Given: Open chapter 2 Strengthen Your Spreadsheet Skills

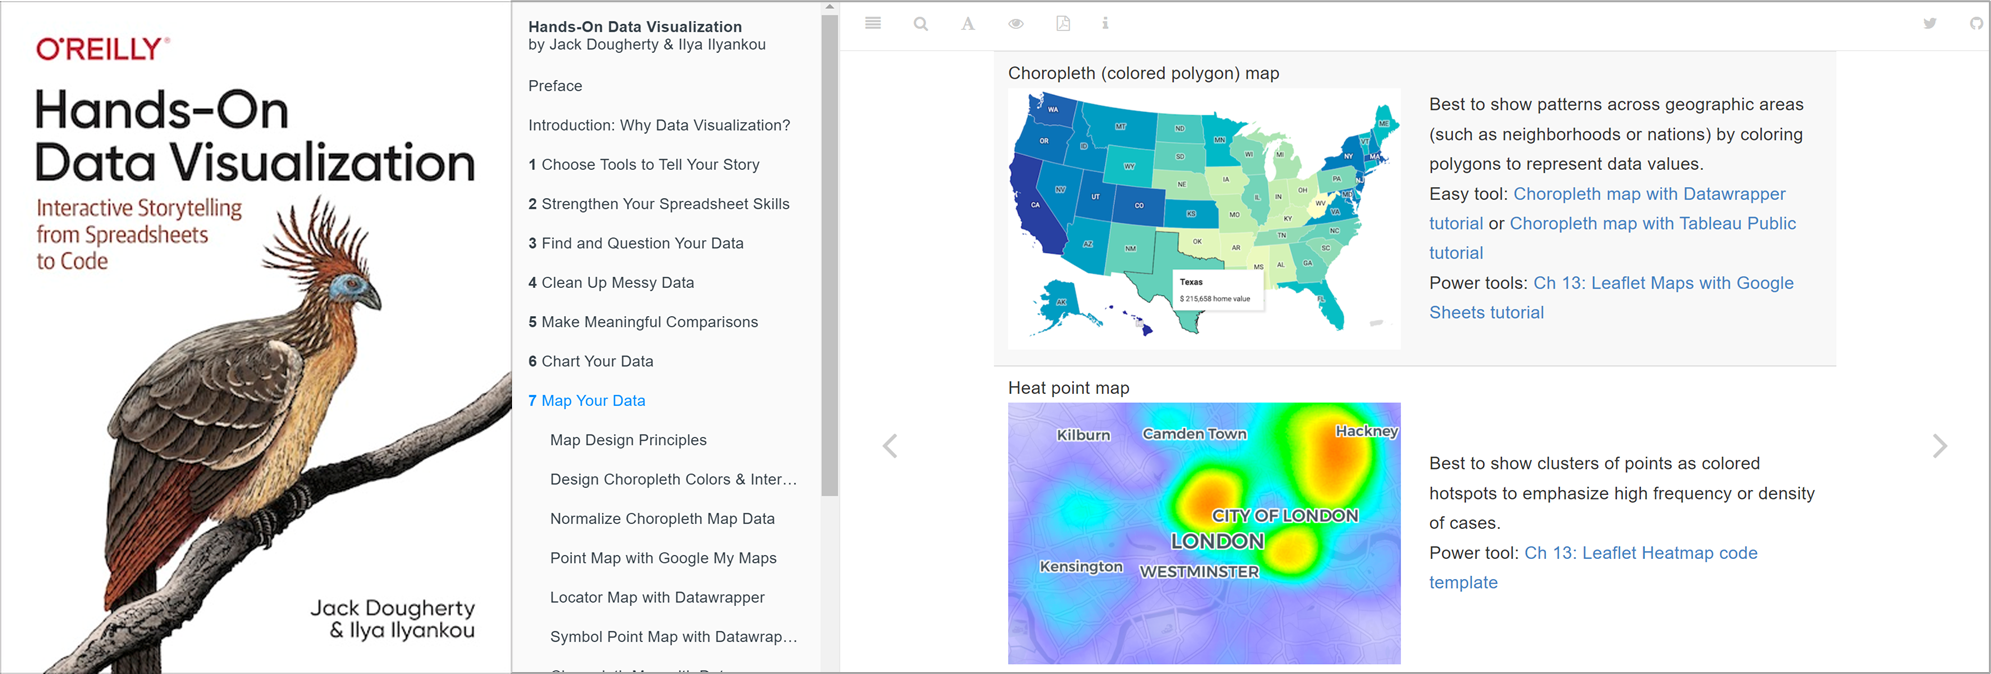Looking at the screenshot, I should (x=659, y=204).
